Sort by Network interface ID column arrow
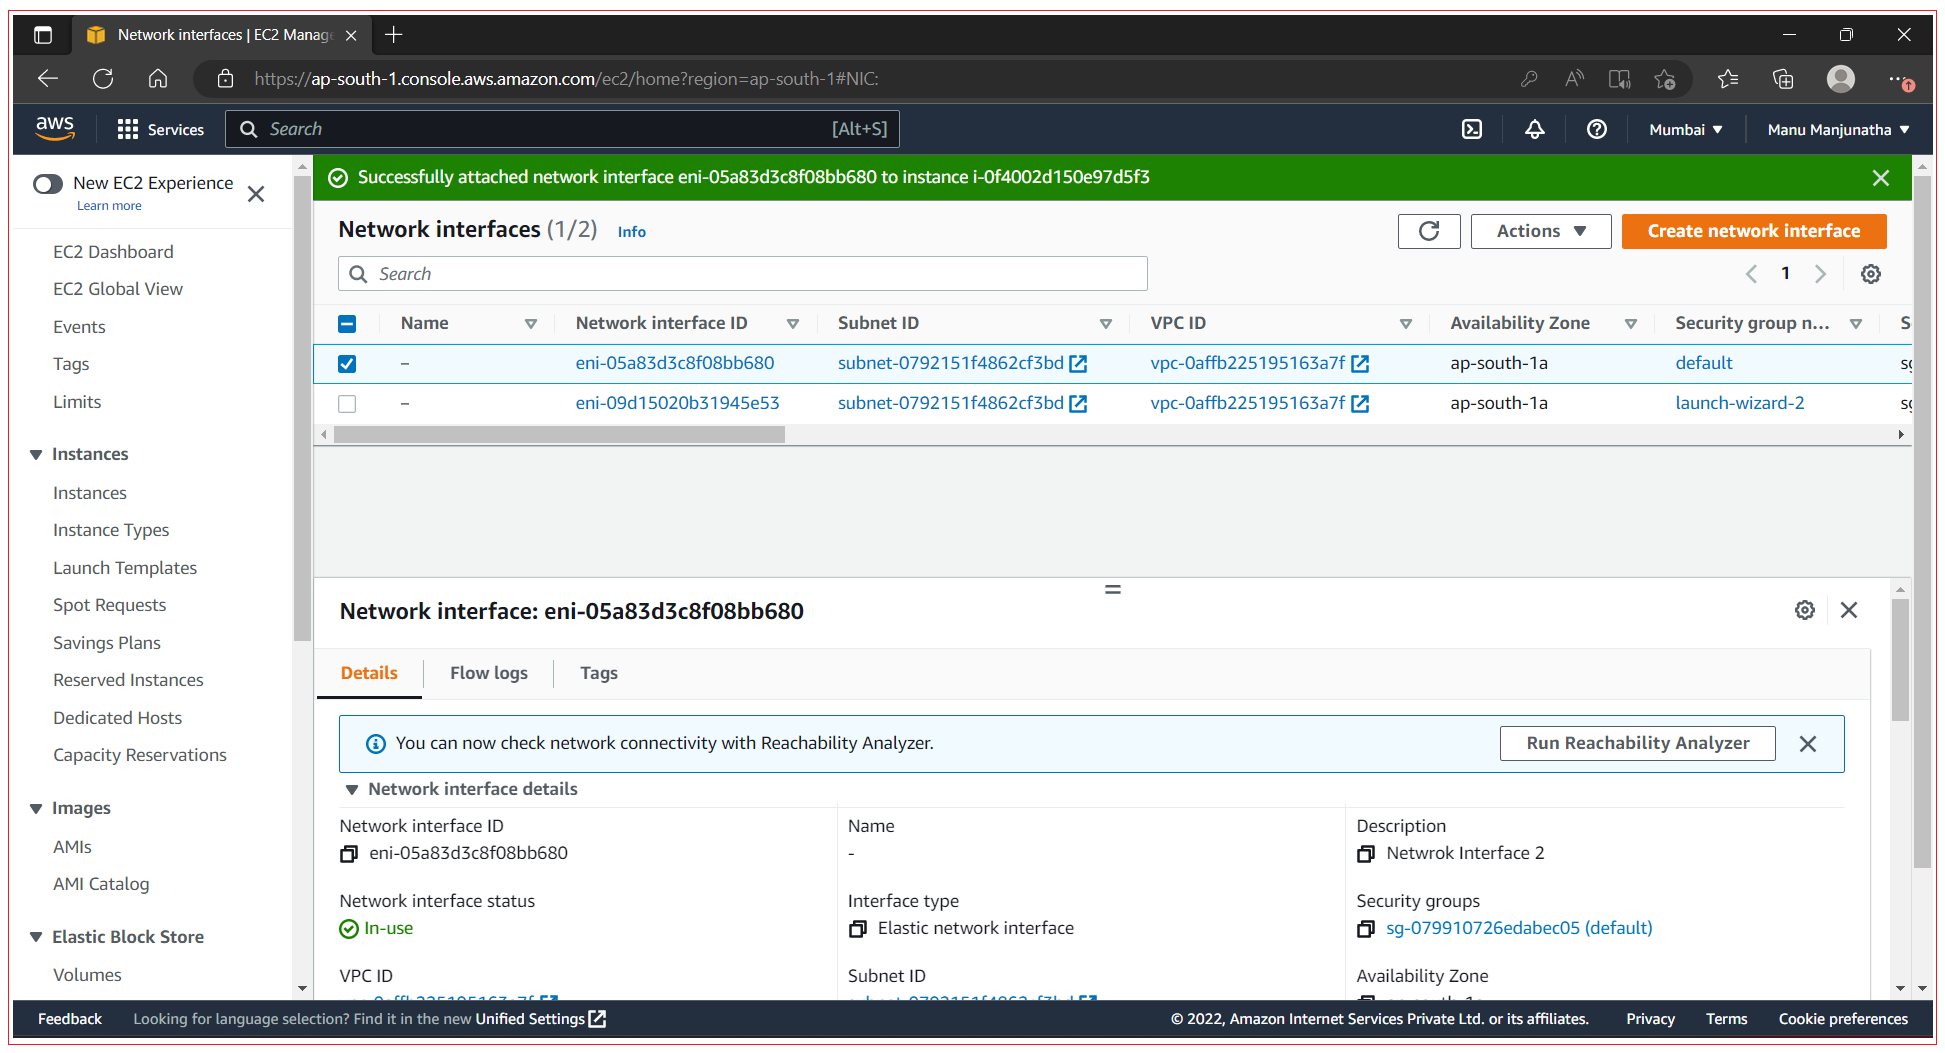The image size is (1945, 1053). point(793,324)
